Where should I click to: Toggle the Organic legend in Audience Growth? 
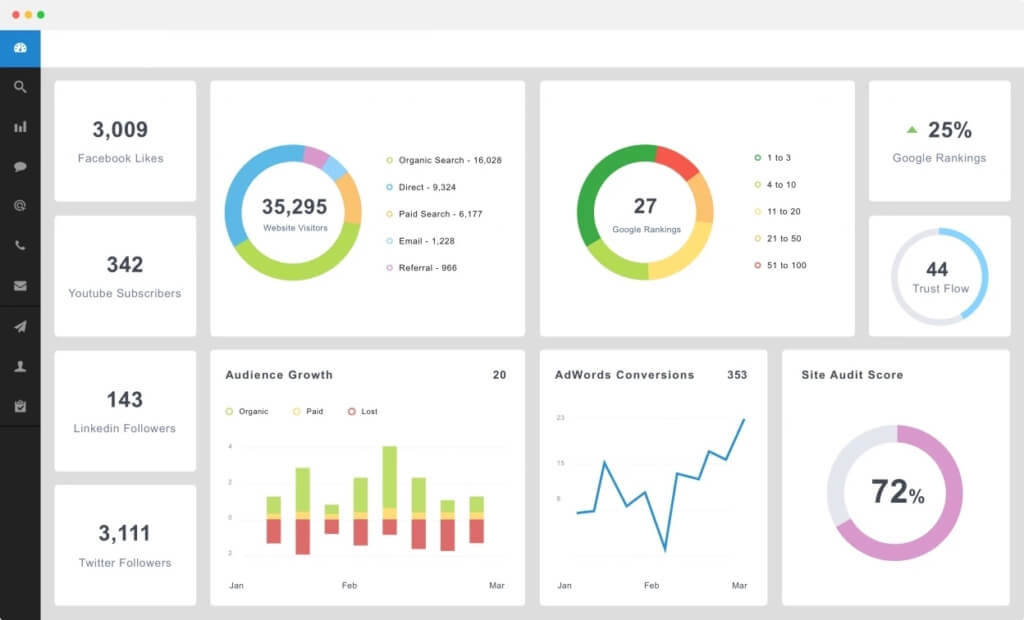pyautogui.click(x=247, y=412)
